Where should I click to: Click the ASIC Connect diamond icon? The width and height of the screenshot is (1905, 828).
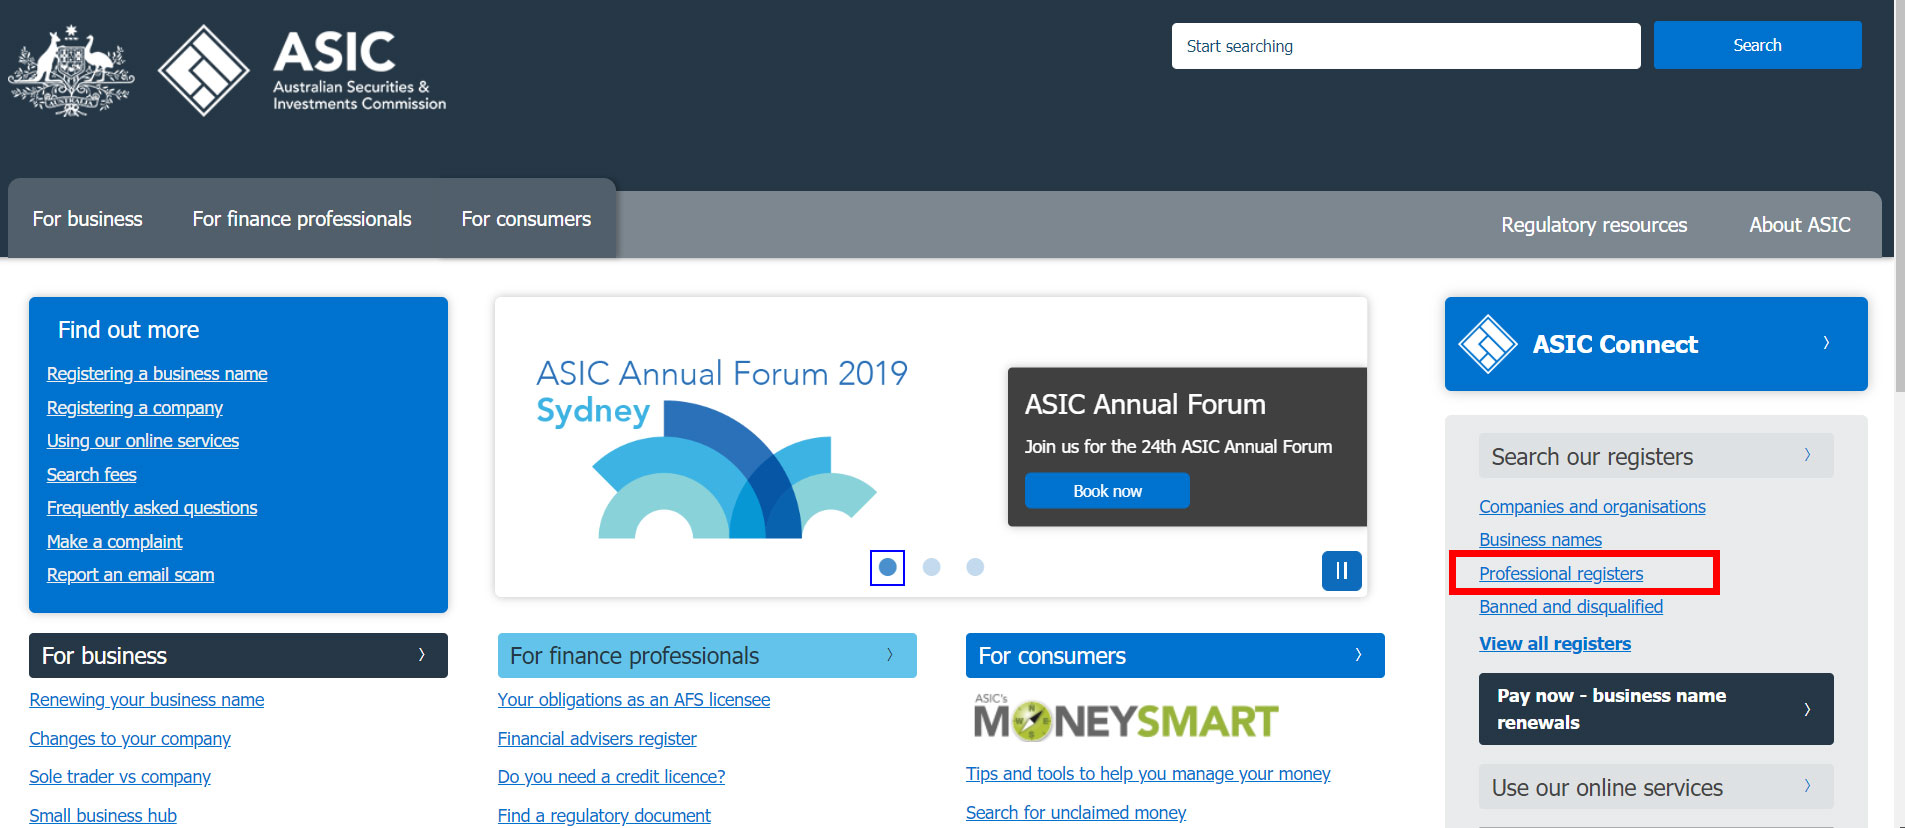(x=1488, y=344)
